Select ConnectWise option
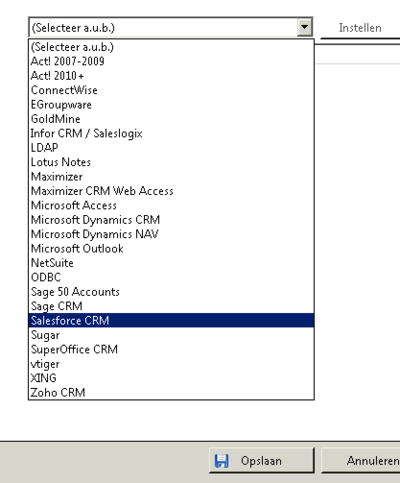This screenshot has height=483, width=400. (x=171, y=90)
